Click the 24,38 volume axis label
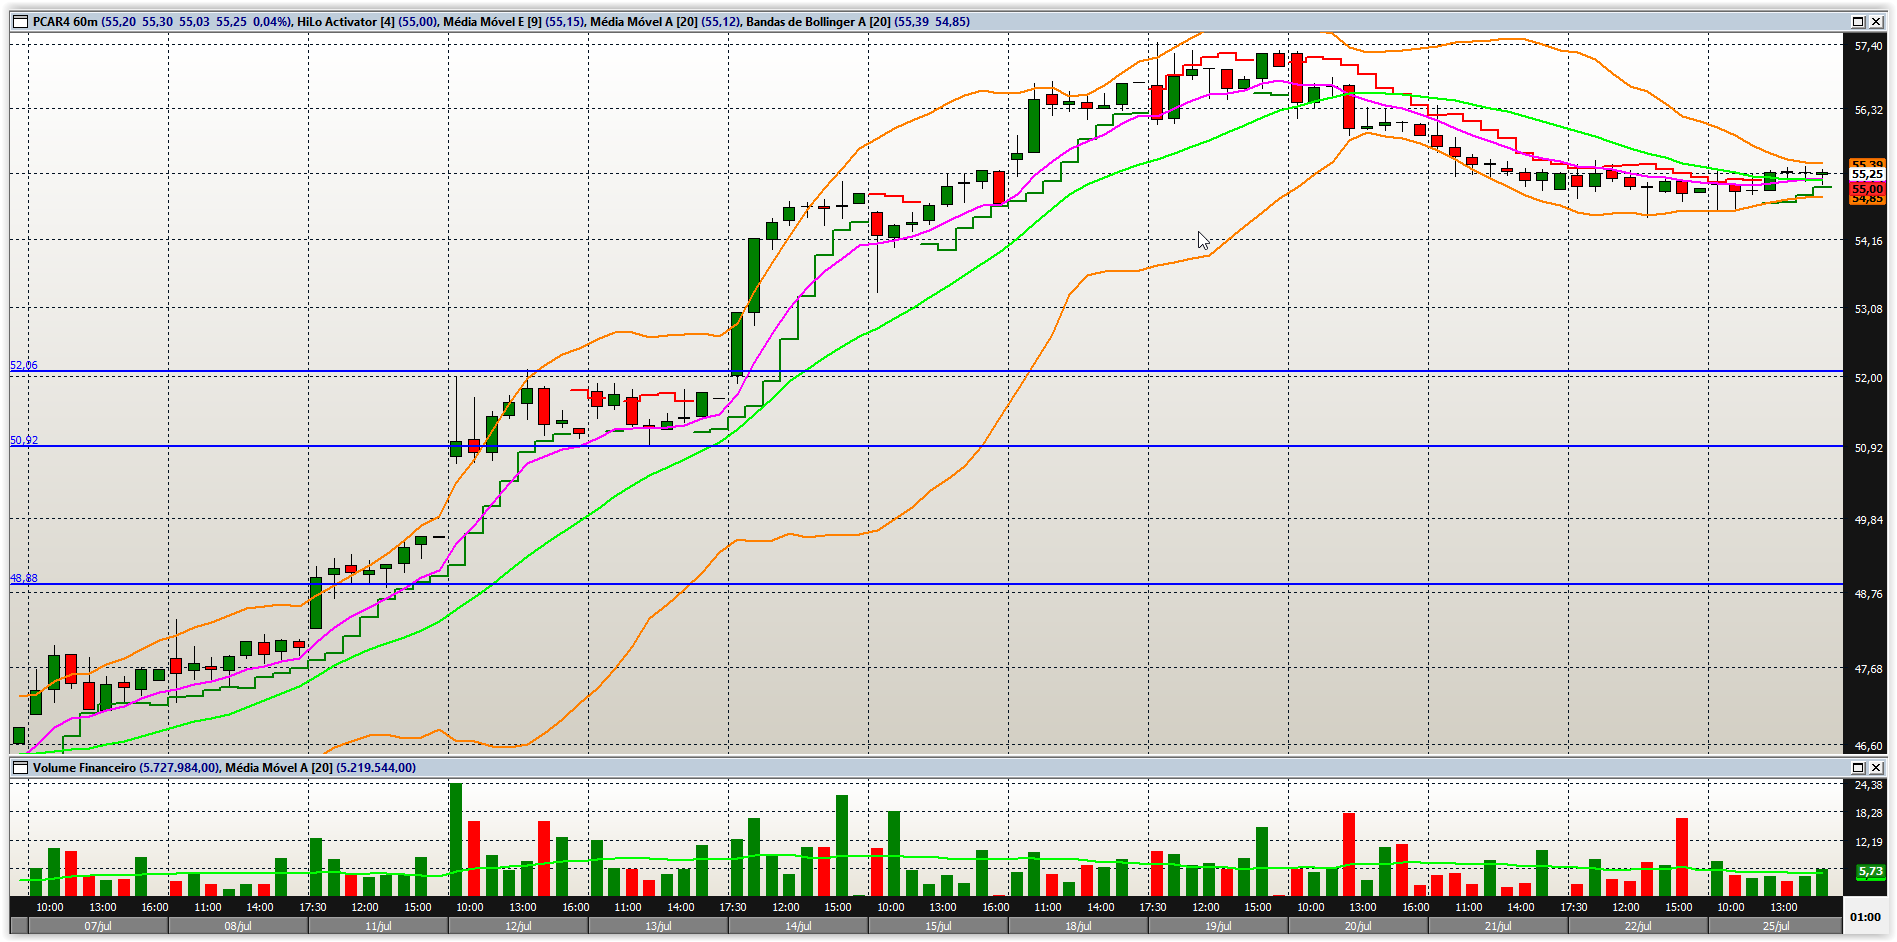Screen dimensions: 1897x942 tap(1868, 785)
